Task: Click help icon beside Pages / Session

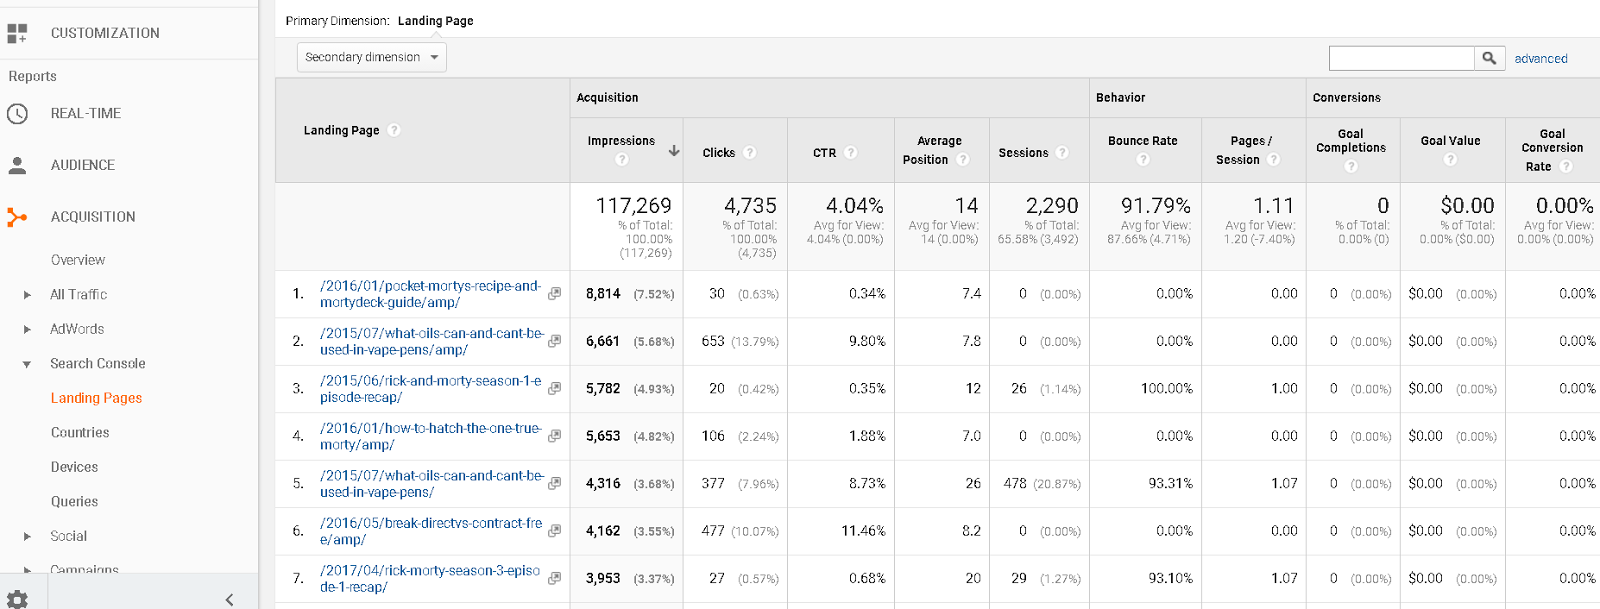Action: pyautogui.click(x=1274, y=159)
